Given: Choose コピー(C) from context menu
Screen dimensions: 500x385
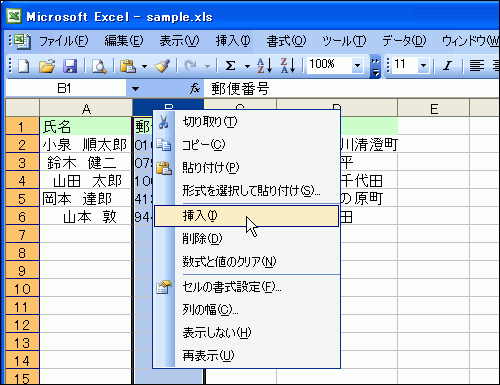Looking at the screenshot, I should (246, 145).
